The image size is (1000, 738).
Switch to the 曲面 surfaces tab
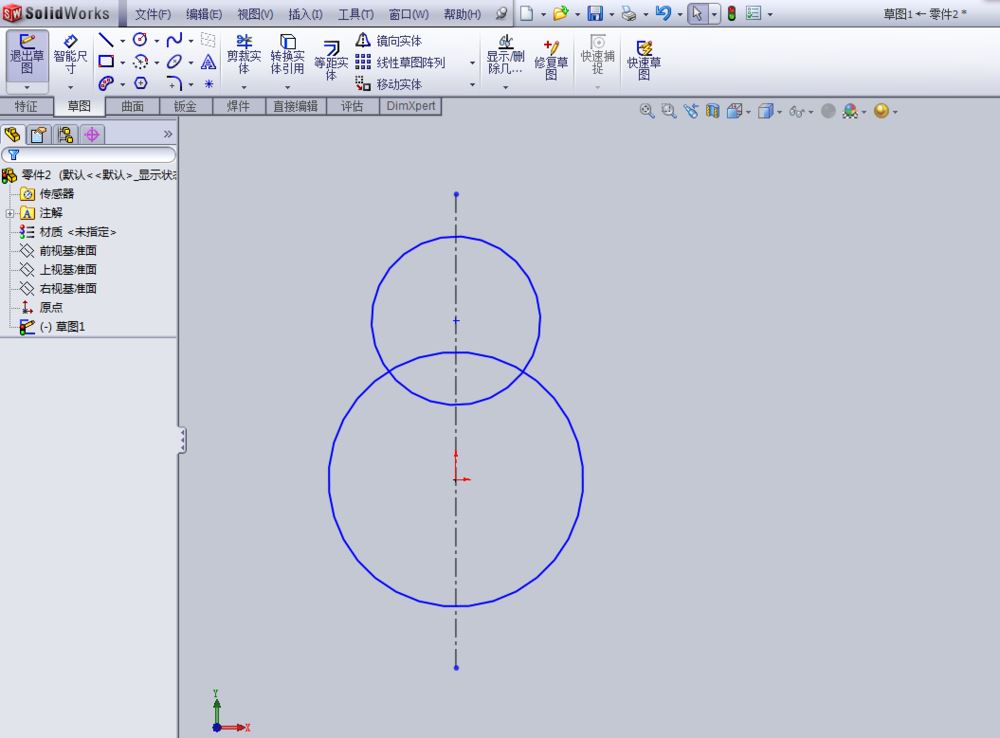click(x=133, y=106)
